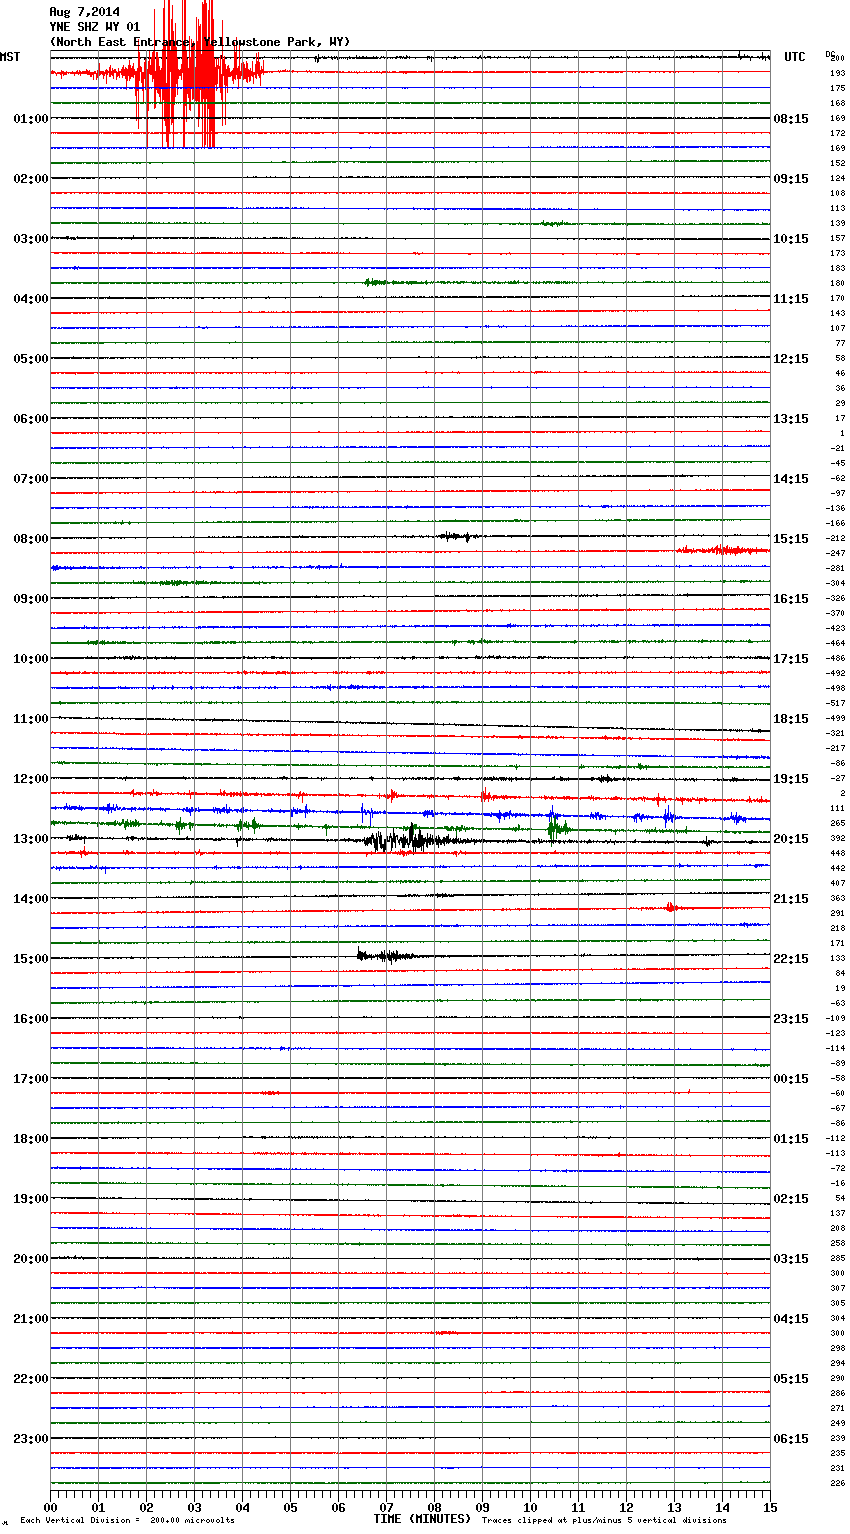Click the '03:15' UTC time label
The height and width of the screenshot is (1534, 850).
click(791, 1259)
